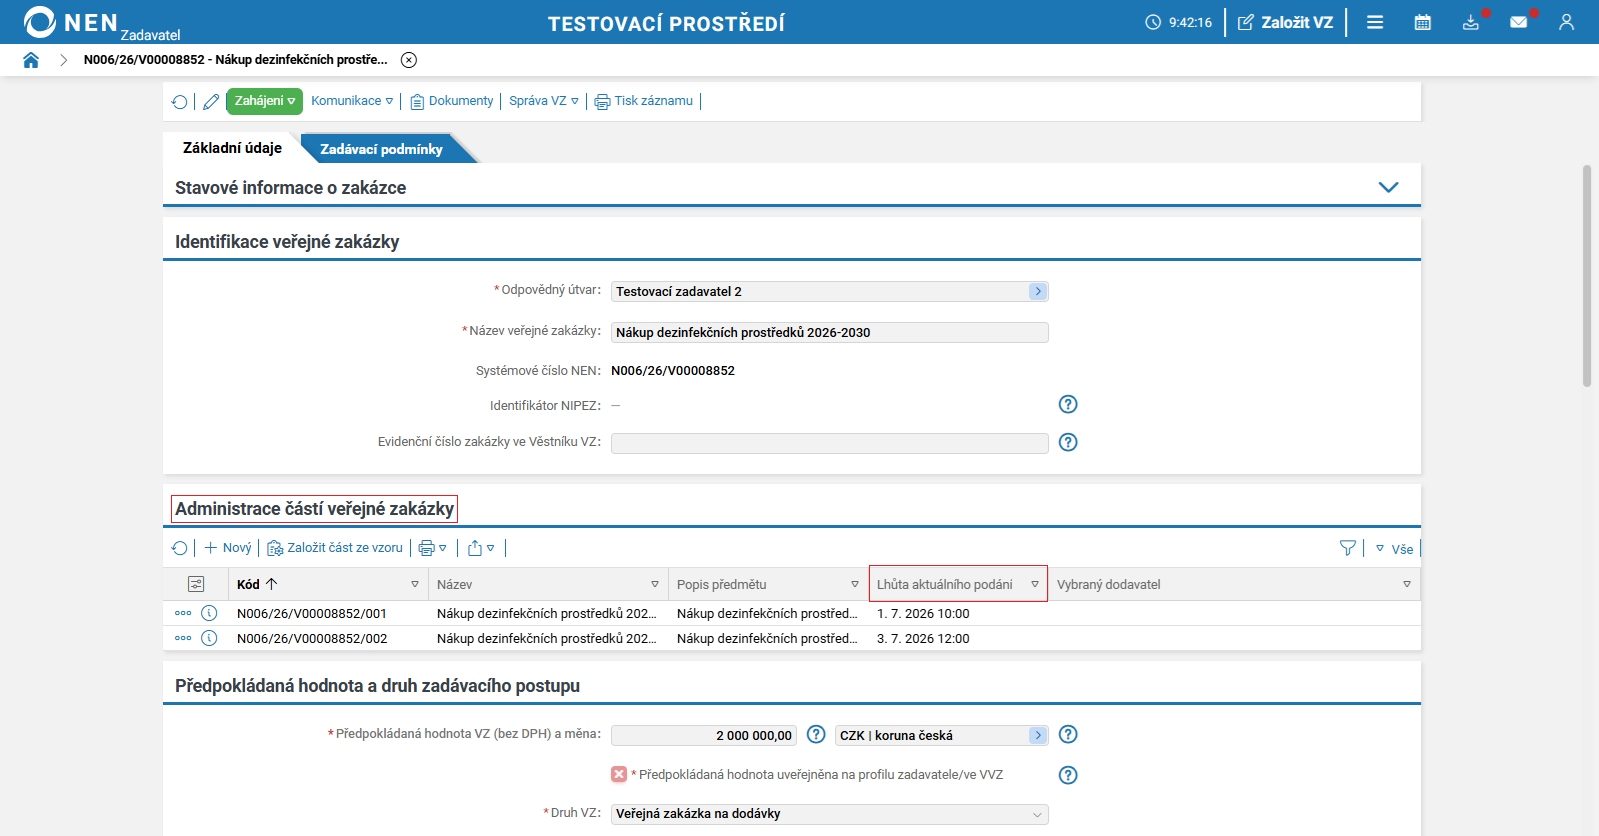
Task: Open the messages envelope icon
Action: 1518,22
